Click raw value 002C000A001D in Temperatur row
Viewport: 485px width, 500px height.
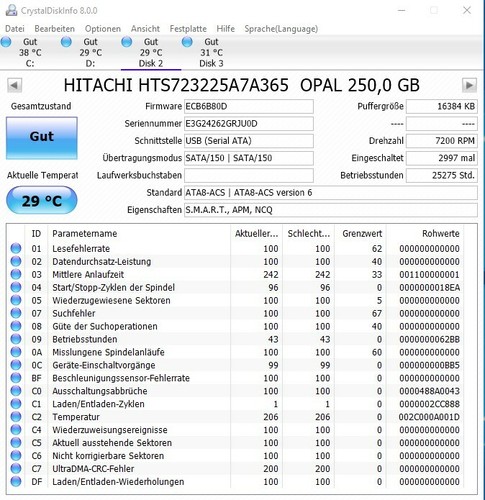pyautogui.click(x=429, y=417)
